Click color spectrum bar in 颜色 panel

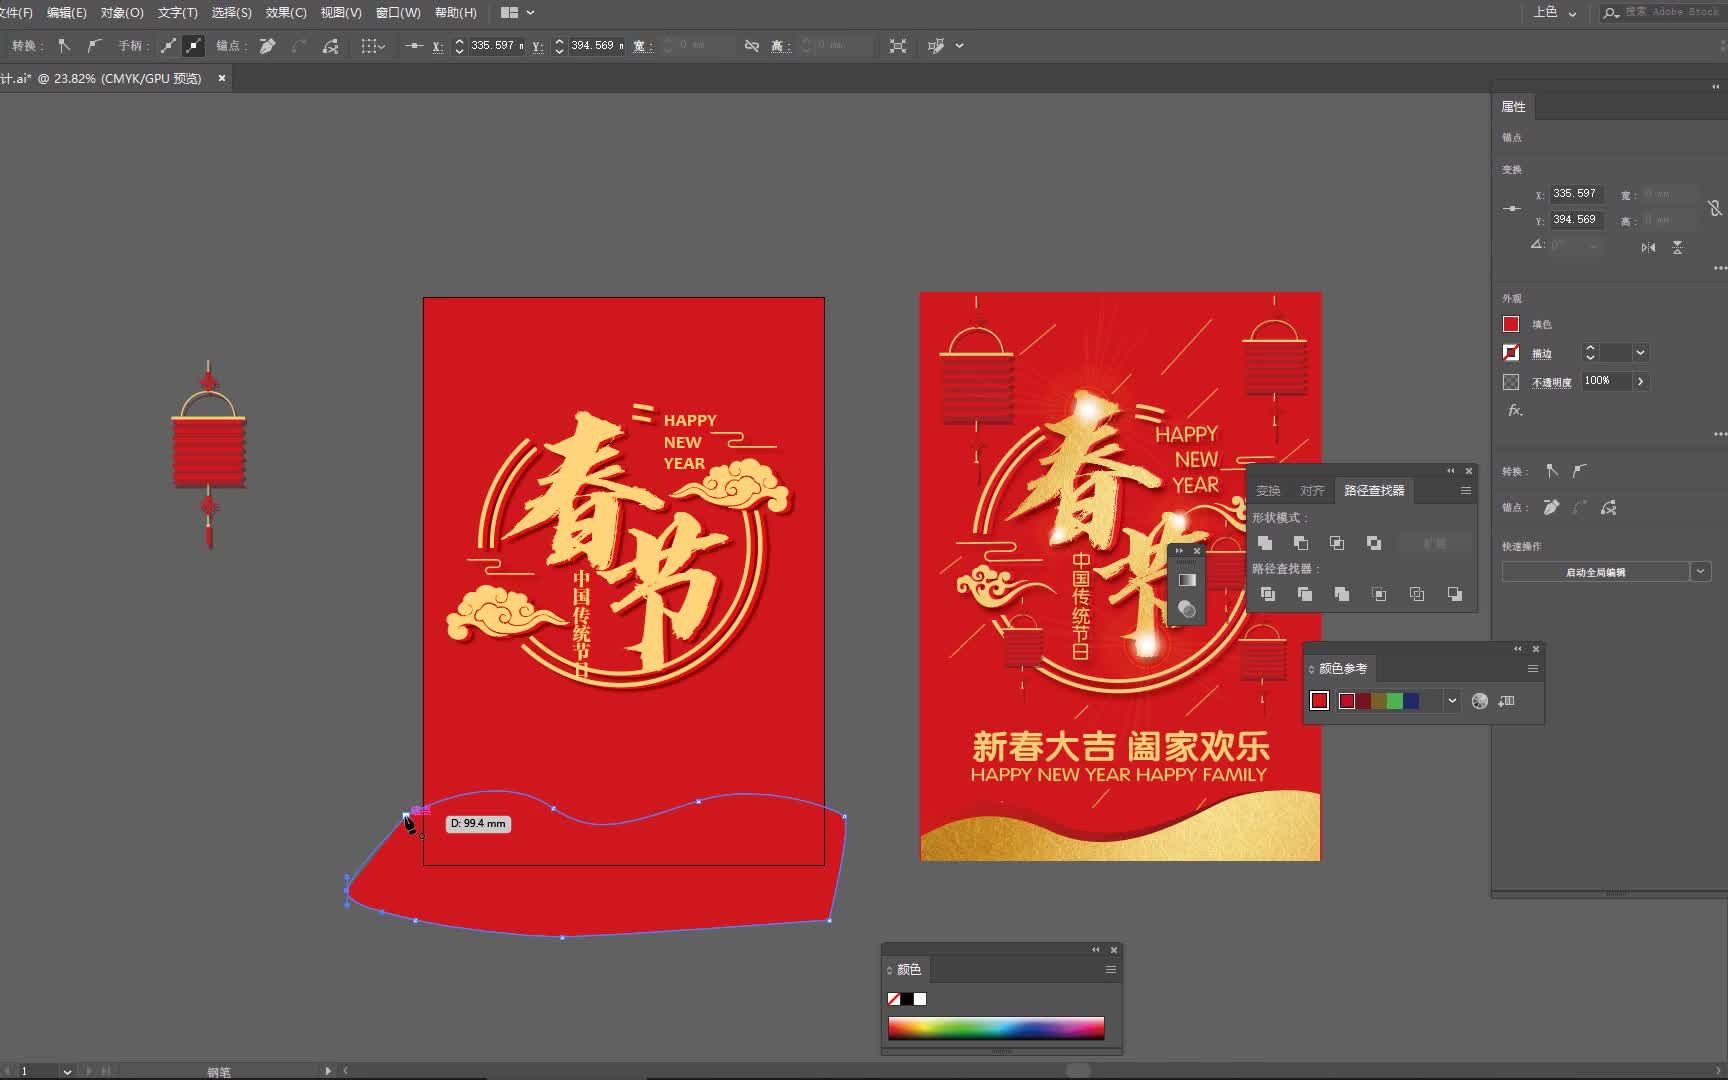996,1028
